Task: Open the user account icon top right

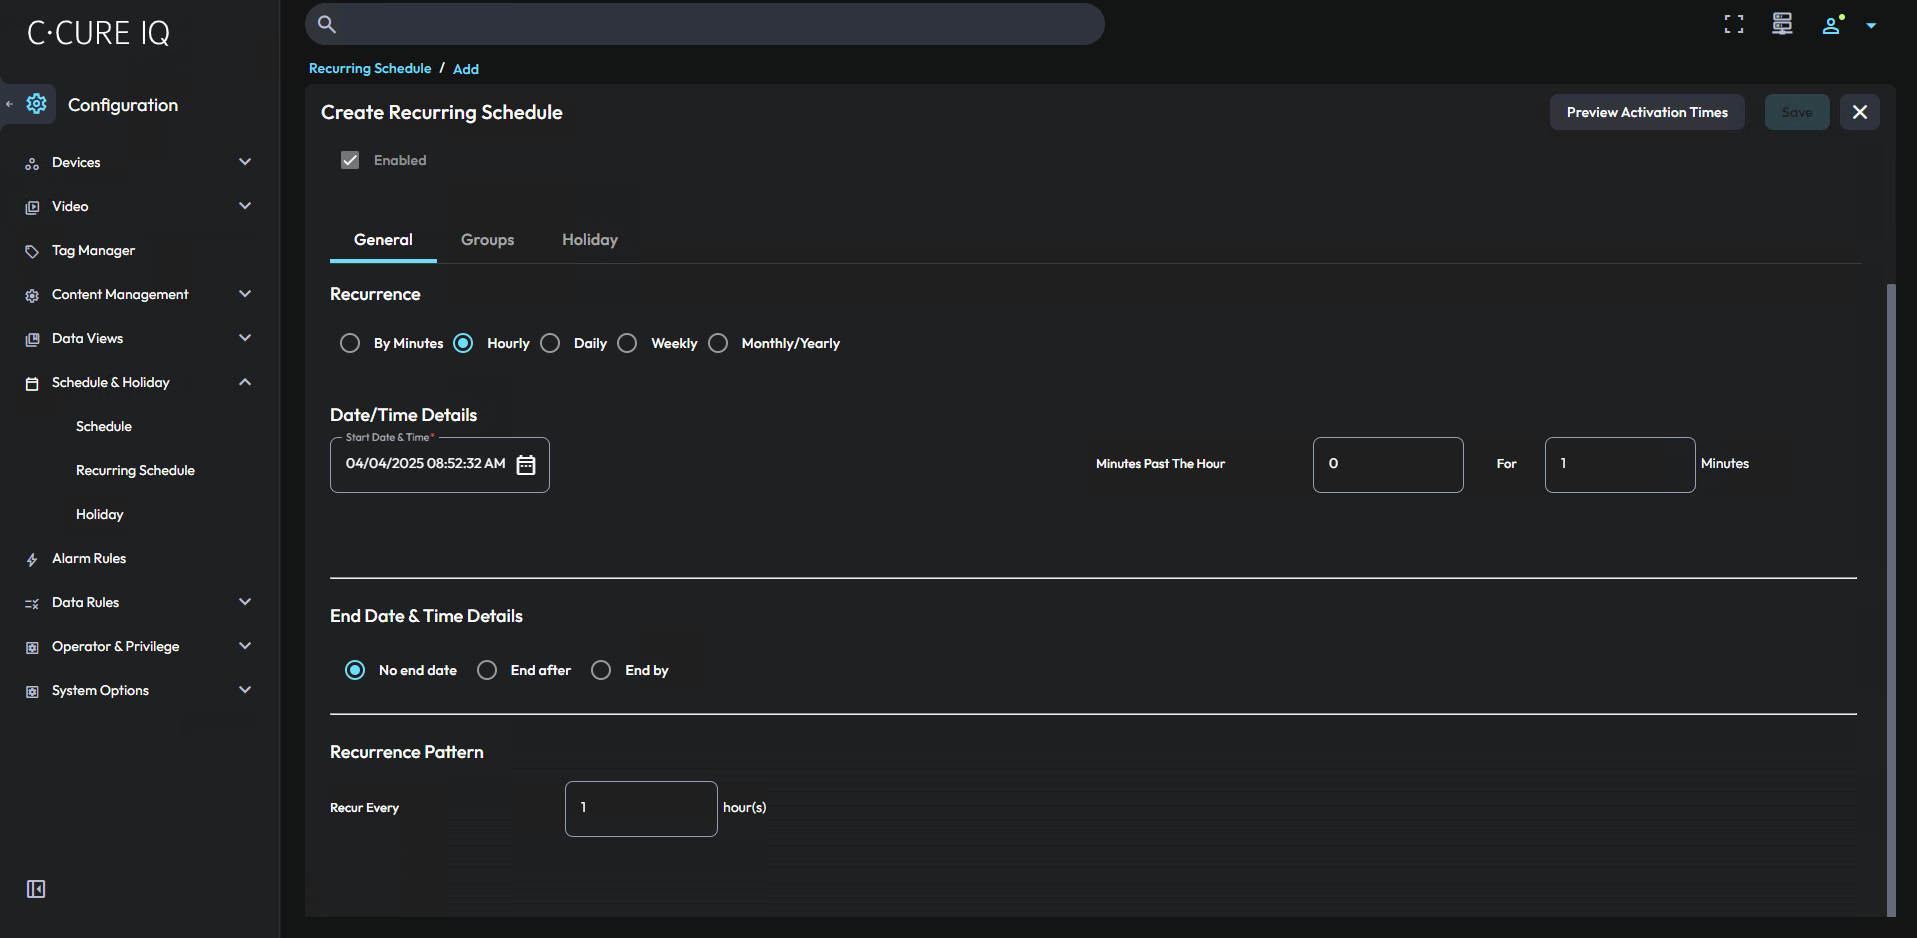Action: (x=1831, y=24)
